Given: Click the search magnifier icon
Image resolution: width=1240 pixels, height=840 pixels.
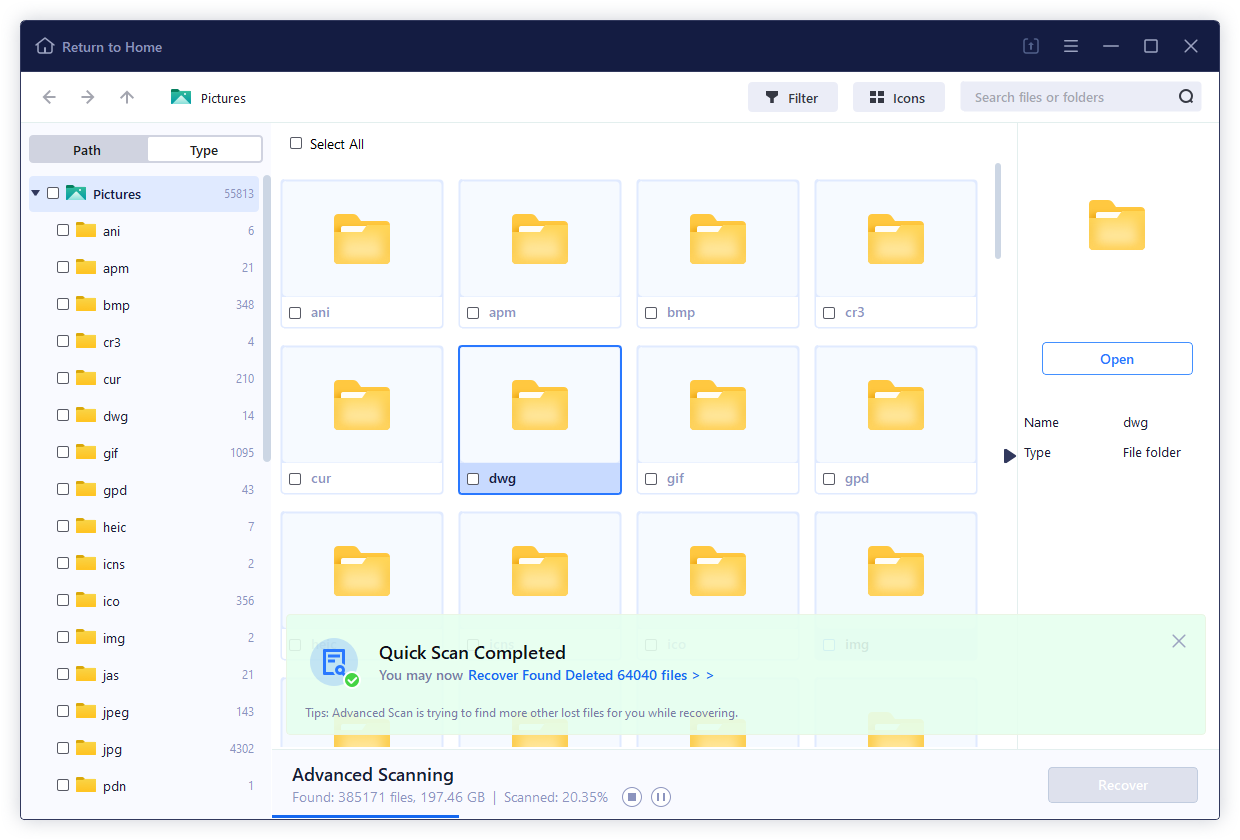Looking at the screenshot, I should [x=1186, y=96].
